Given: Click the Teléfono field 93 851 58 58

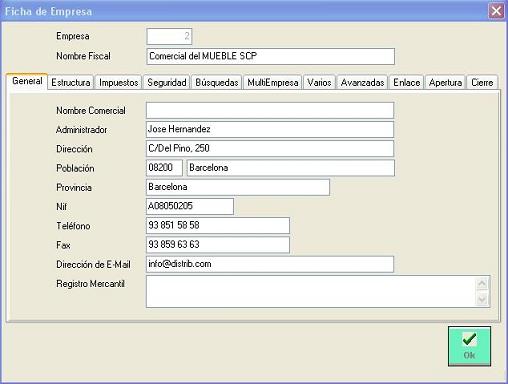Looking at the screenshot, I should 218,226.
